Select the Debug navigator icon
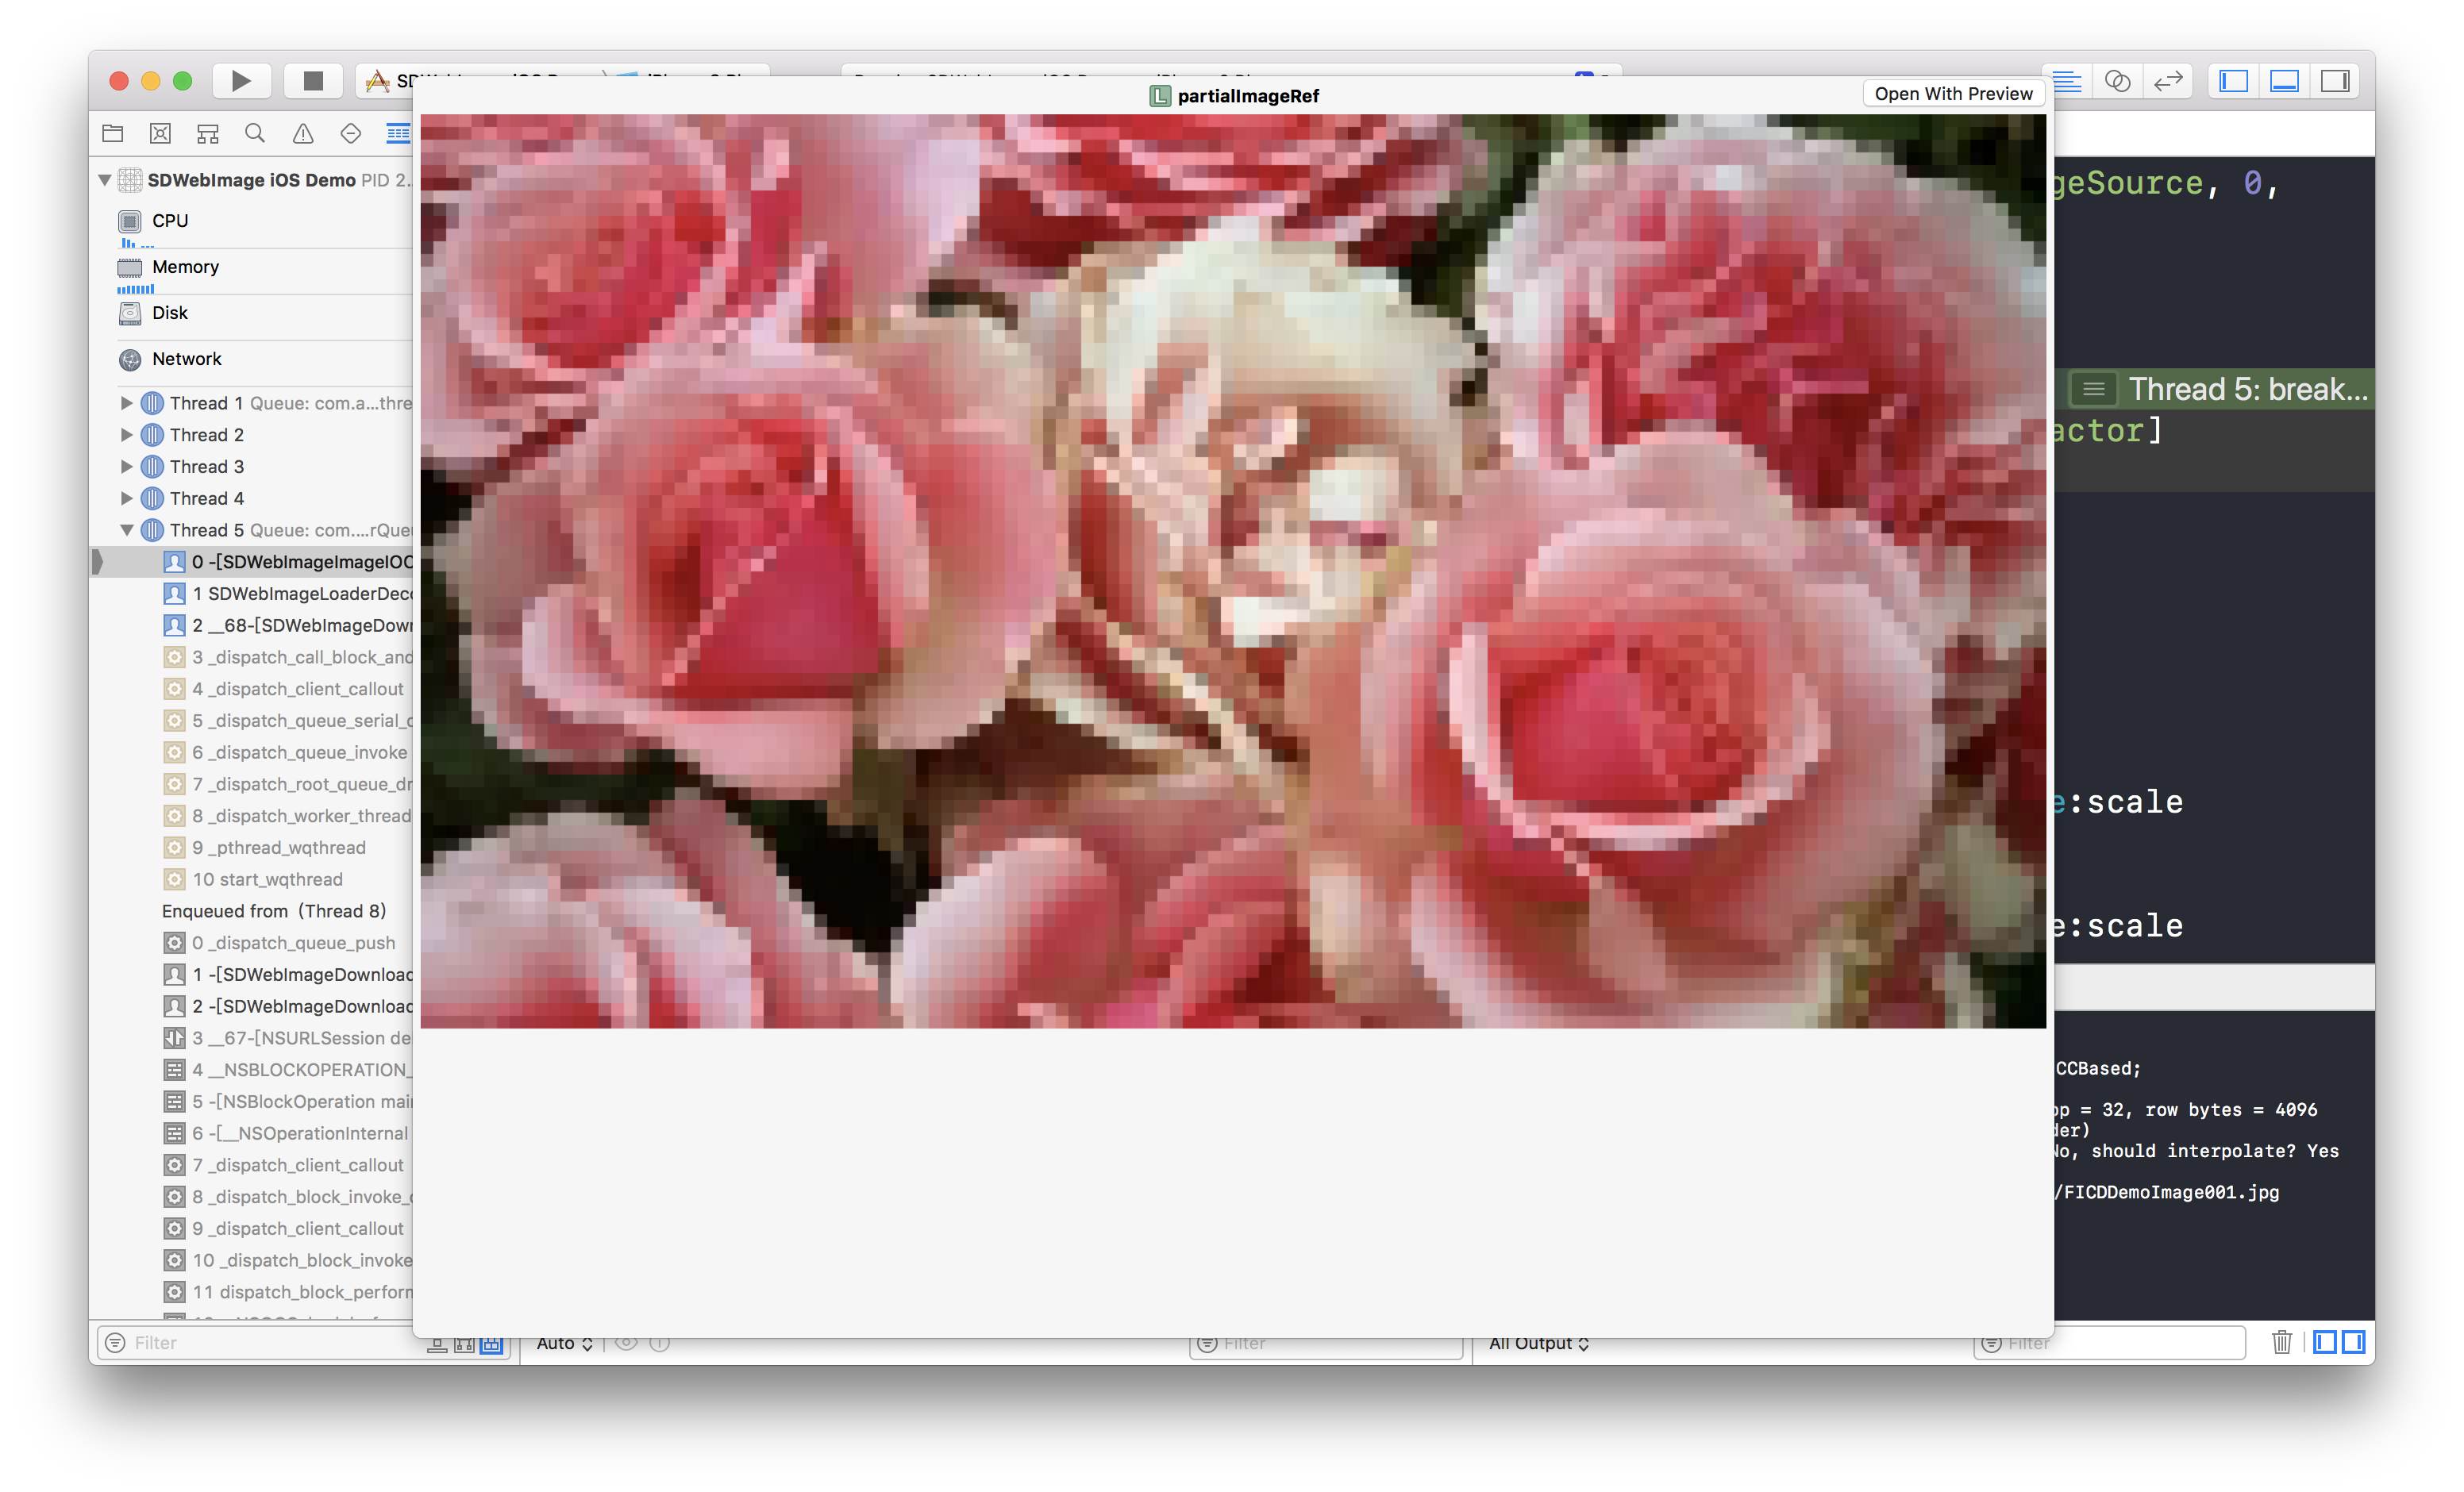The height and width of the screenshot is (1492, 2464). (x=398, y=133)
